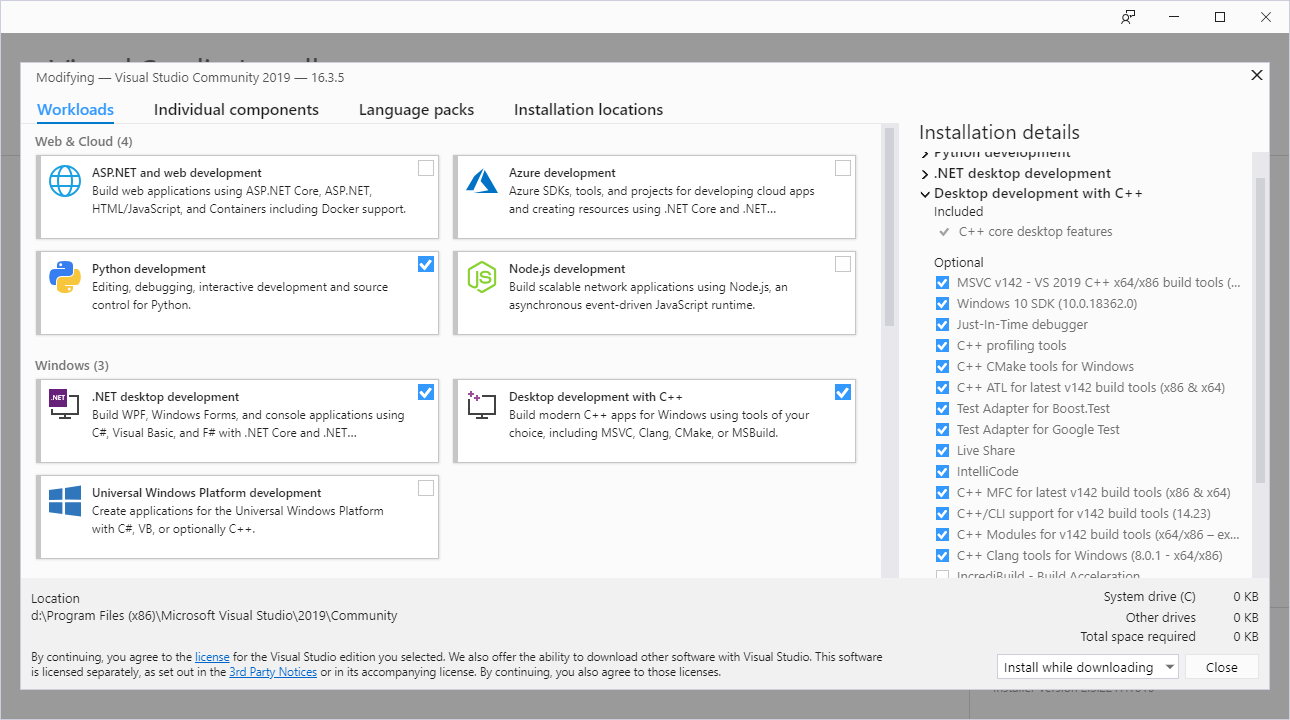Check Universal Windows Platform development workload

click(x=426, y=488)
